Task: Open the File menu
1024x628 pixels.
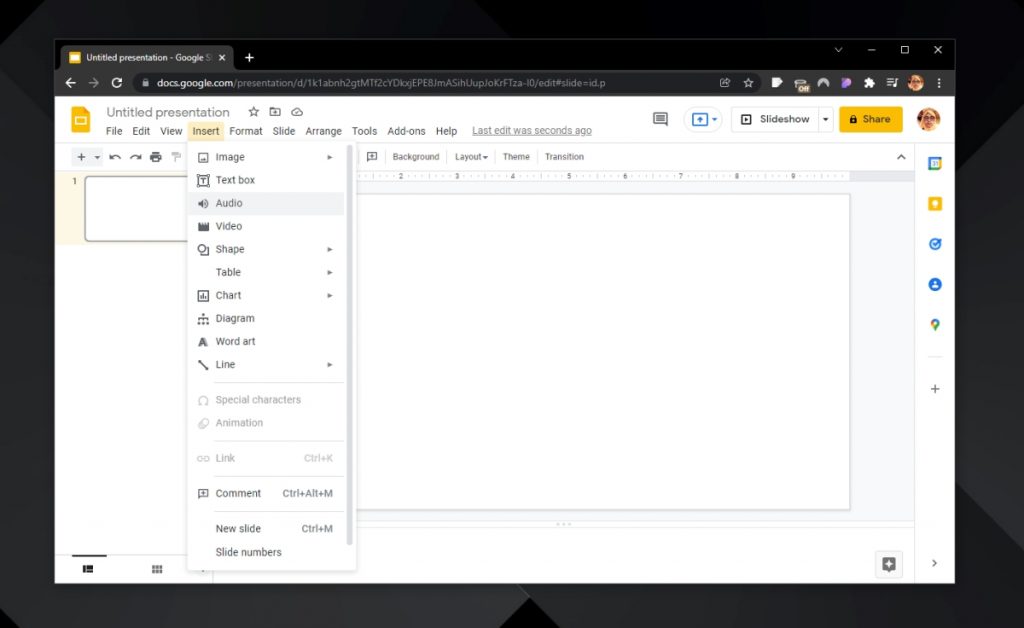Action: [x=114, y=131]
